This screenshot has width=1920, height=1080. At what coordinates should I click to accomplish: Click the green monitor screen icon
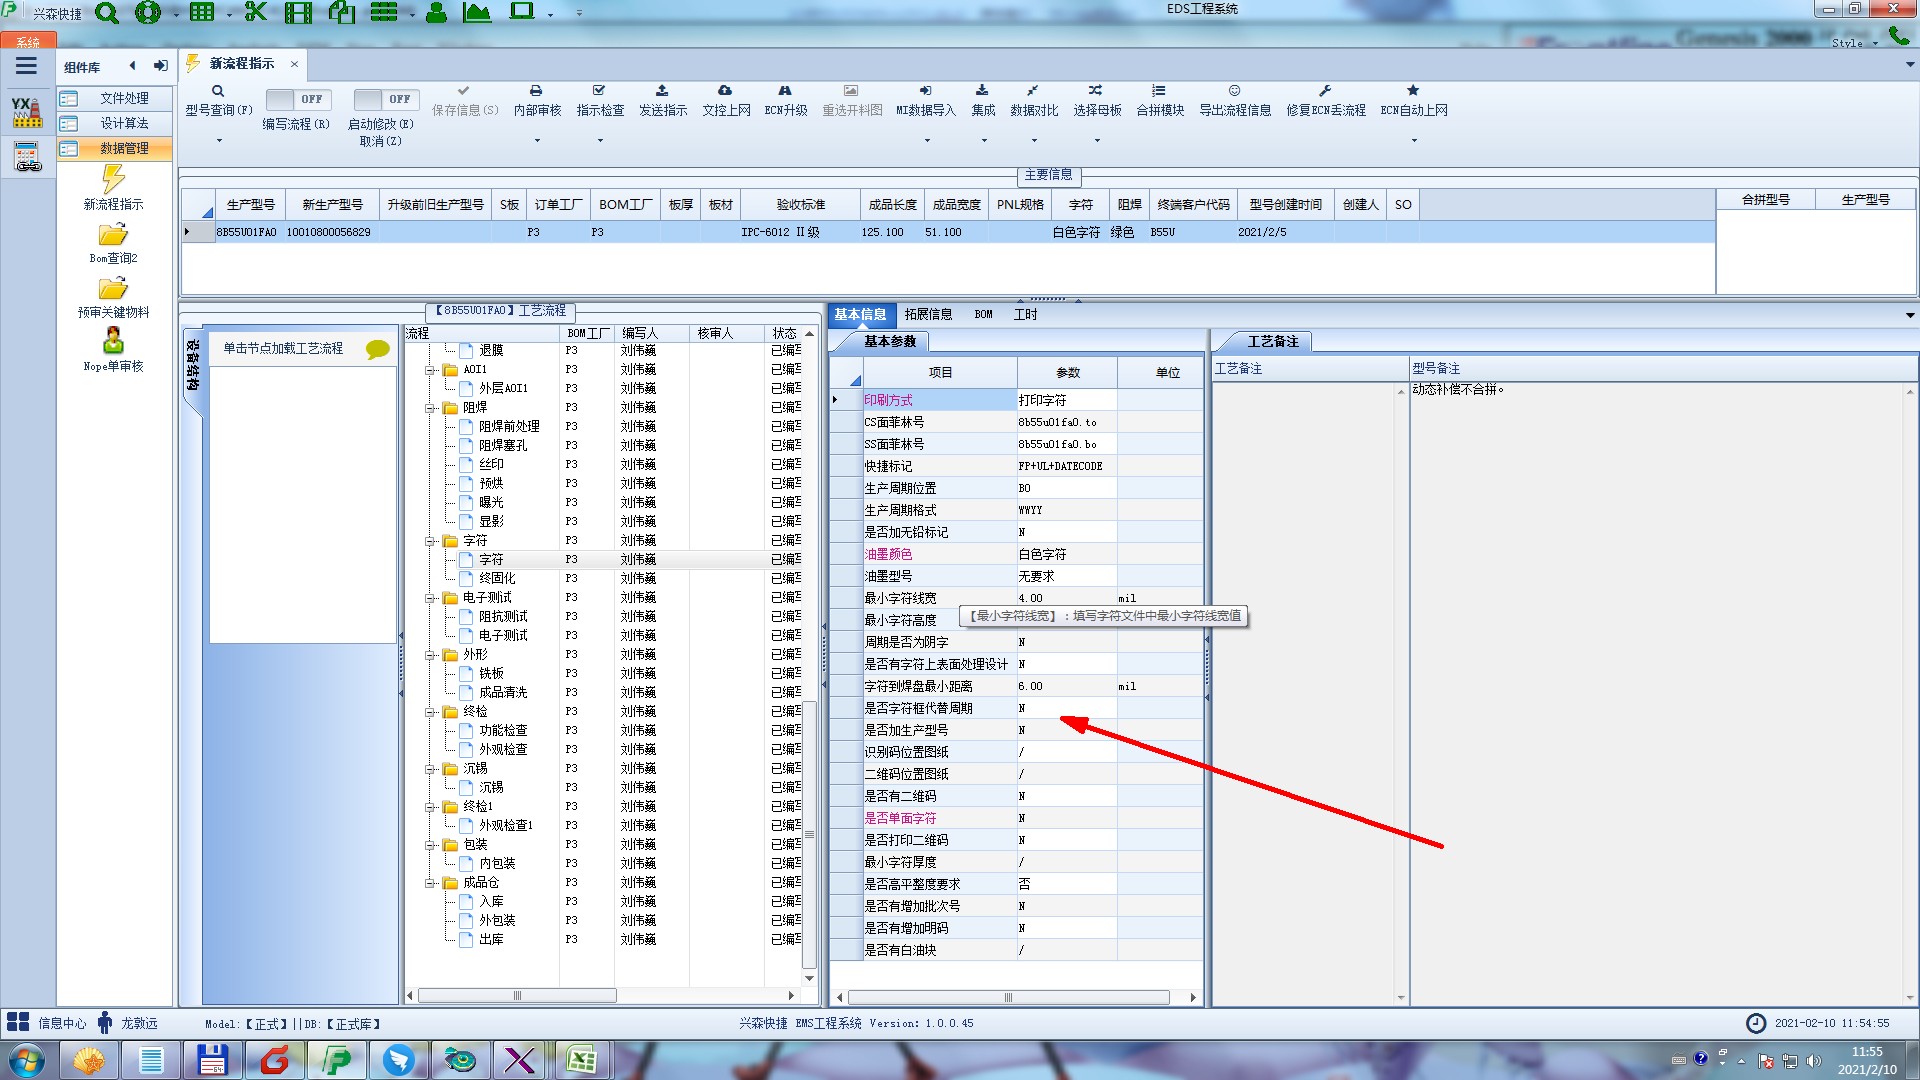coord(522,13)
